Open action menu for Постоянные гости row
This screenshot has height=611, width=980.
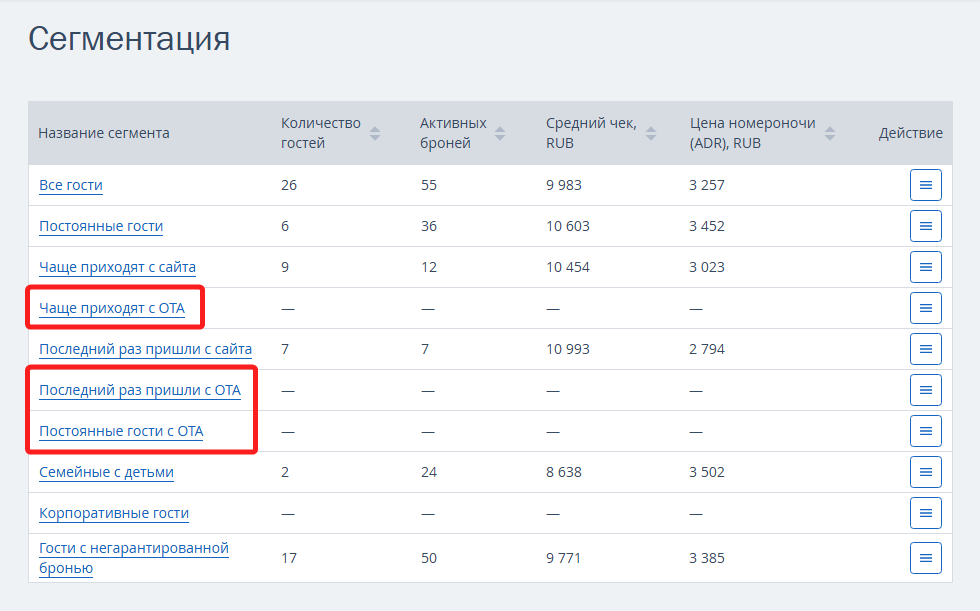(x=926, y=226)
